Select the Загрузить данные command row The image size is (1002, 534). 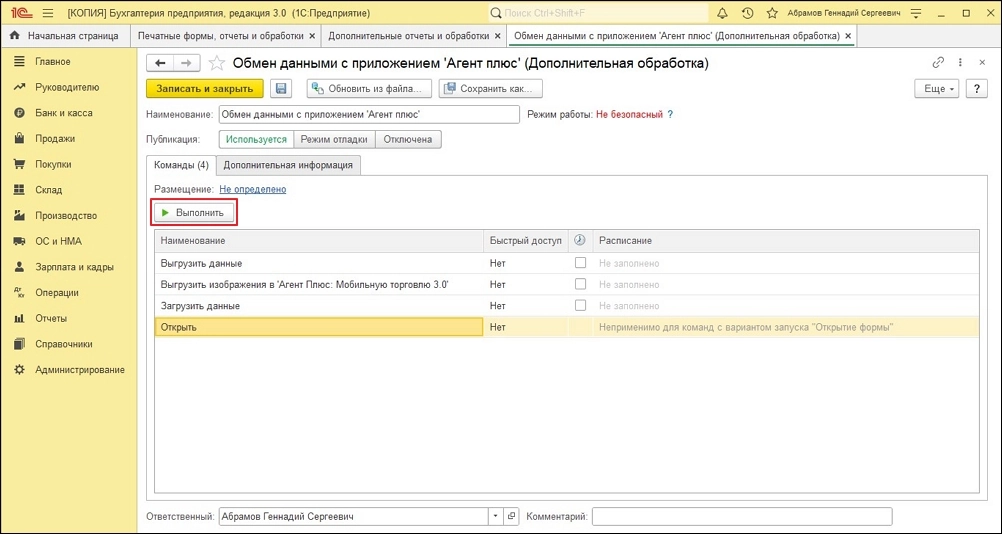point(566,305)
